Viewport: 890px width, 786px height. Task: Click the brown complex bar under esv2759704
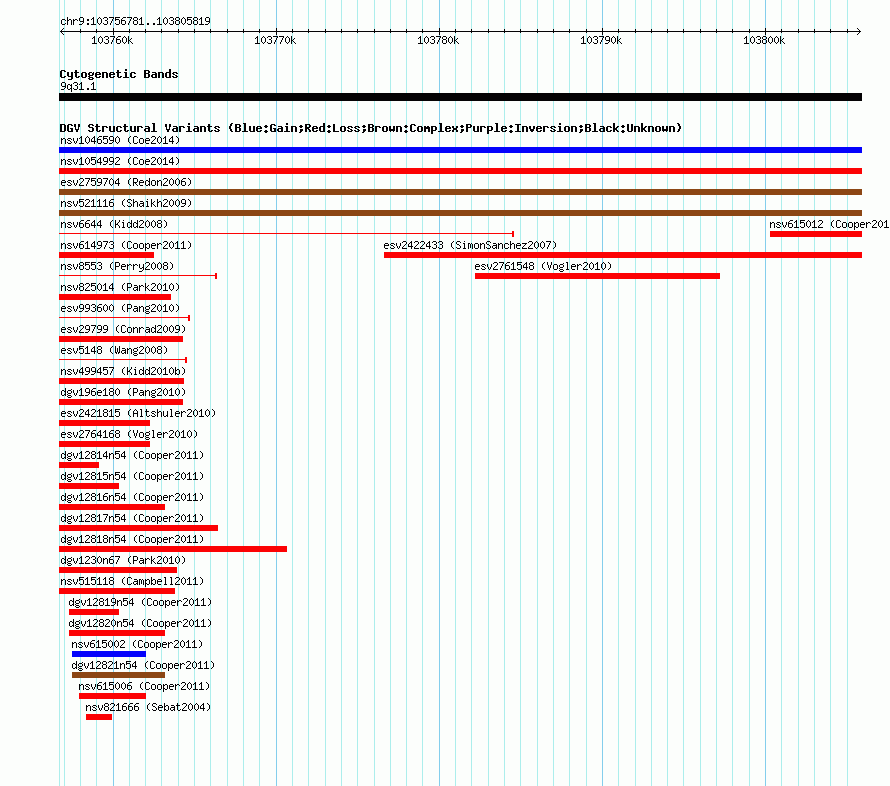[x=460, y=192]
